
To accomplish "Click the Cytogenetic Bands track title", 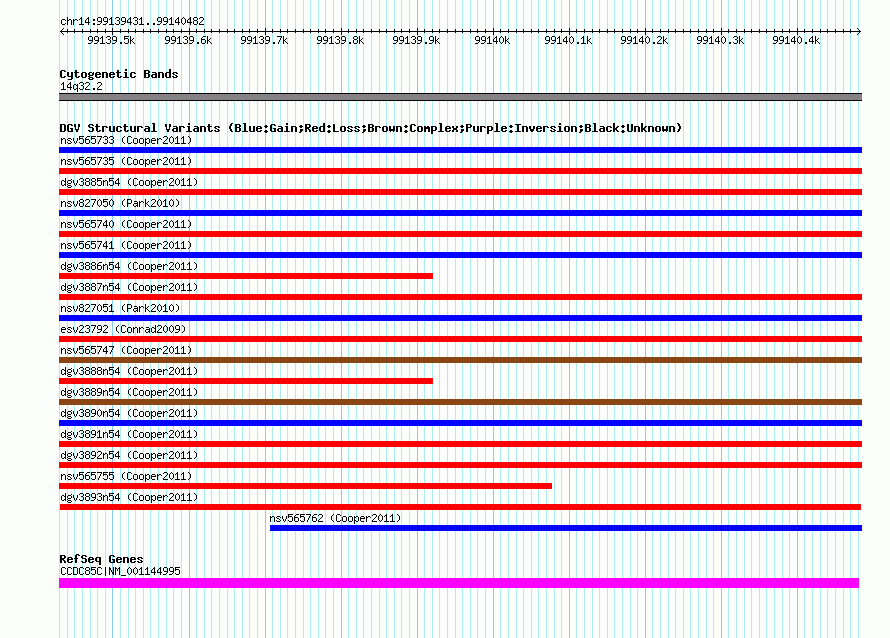I will tap(119, 74).
